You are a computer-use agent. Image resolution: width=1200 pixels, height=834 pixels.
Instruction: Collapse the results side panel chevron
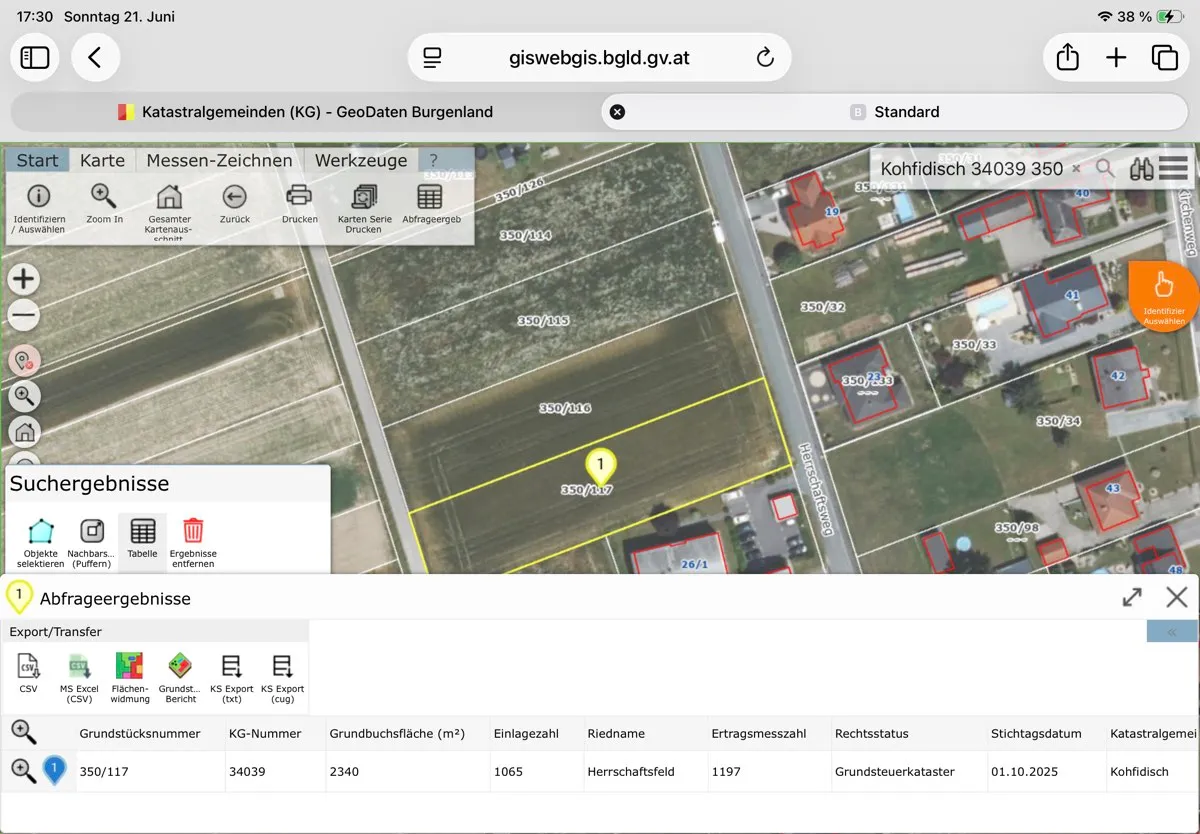[1172, 631]
